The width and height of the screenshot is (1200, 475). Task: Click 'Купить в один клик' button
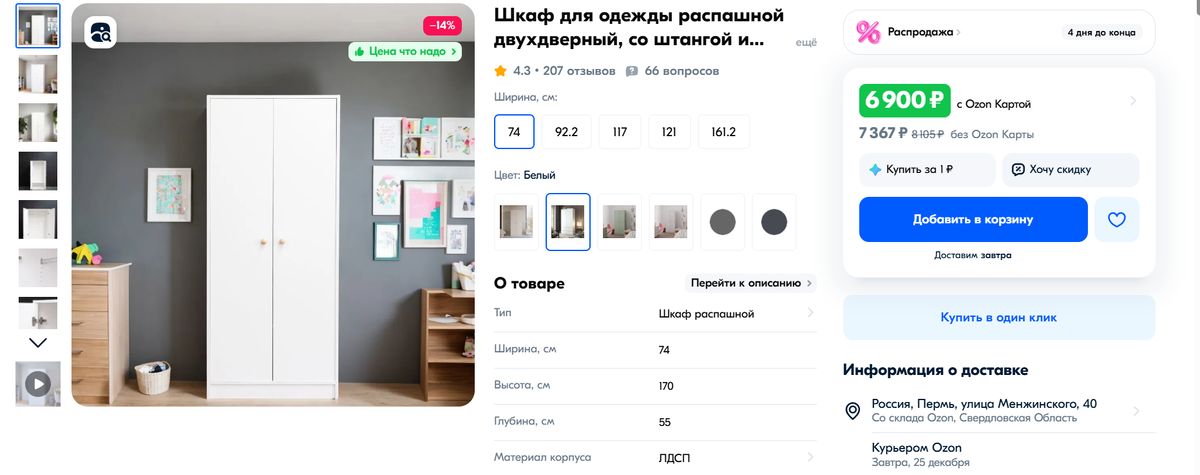click(x=999, y=317)
